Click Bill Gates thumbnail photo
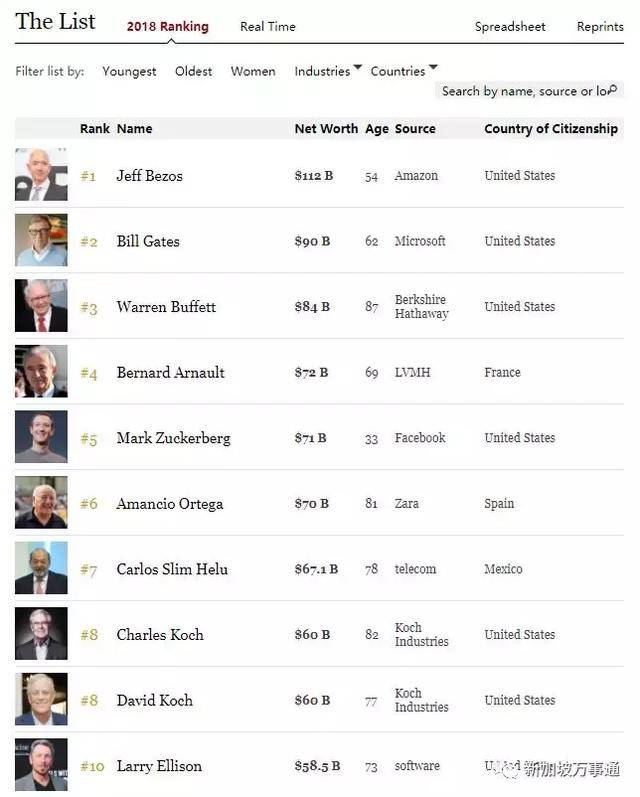Screen dimensions: 640x797 coord(41,241)
